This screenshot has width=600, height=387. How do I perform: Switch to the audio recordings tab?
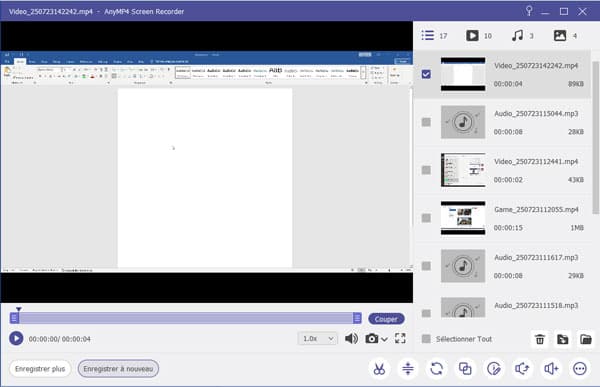(x=523, y=36)
